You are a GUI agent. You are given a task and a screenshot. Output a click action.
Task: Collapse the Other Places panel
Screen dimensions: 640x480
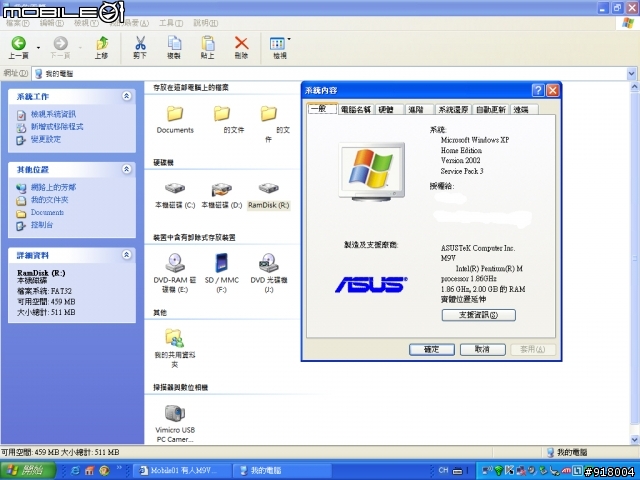tap(127, 169)
